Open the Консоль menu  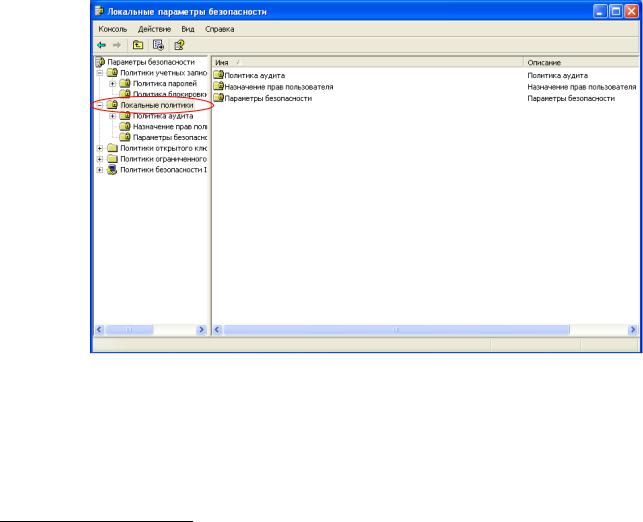point(113,29)
